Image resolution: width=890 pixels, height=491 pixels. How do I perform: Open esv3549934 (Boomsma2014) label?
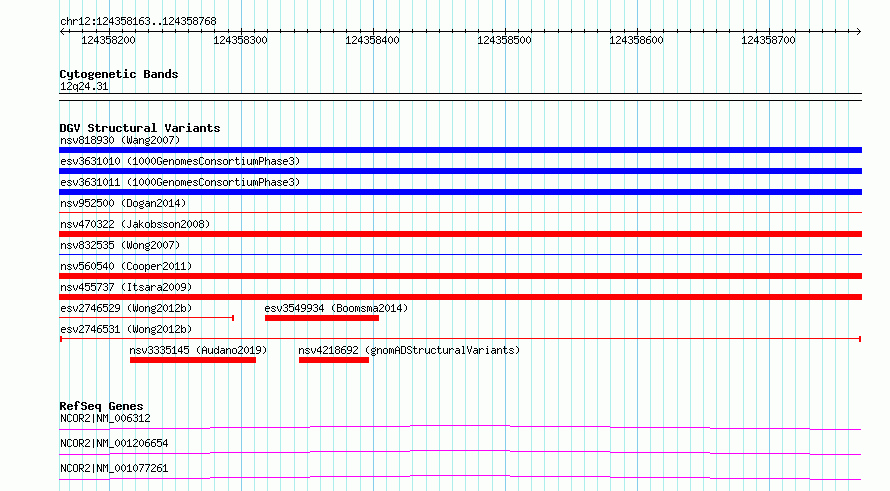pos(336,308)
